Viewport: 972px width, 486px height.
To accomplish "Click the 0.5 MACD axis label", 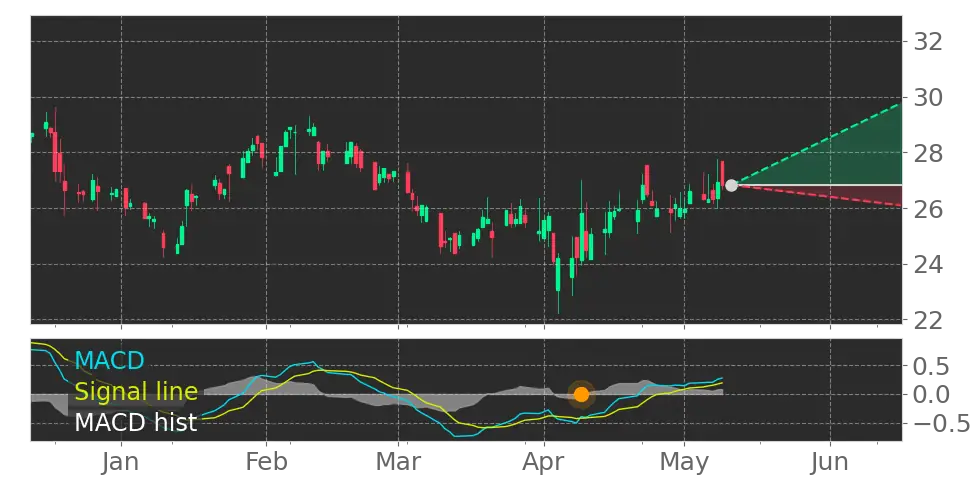I will (933, 366).
